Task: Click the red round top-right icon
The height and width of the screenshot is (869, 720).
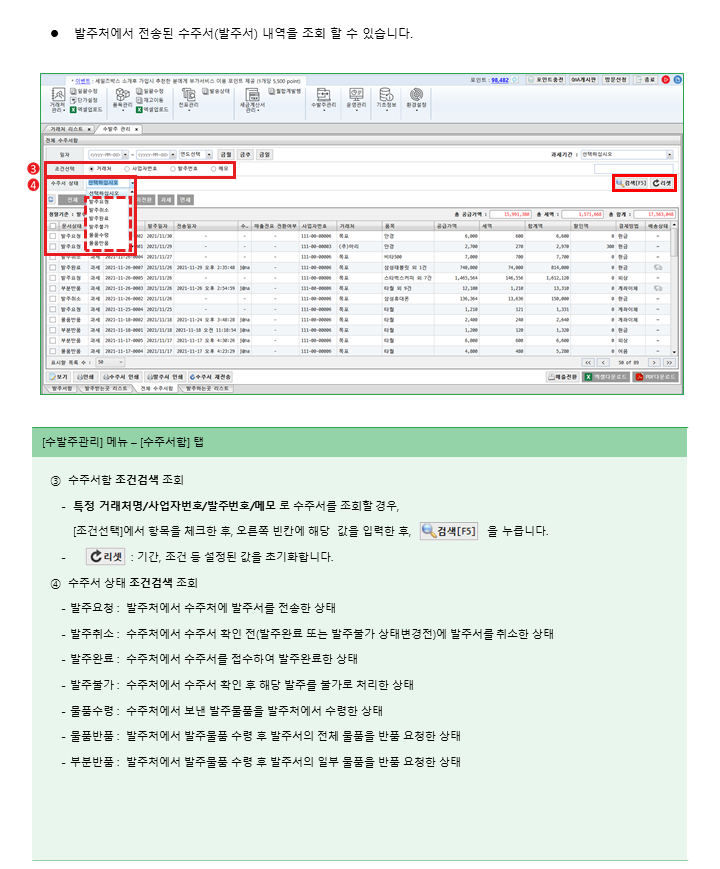Action: (666, 80)
